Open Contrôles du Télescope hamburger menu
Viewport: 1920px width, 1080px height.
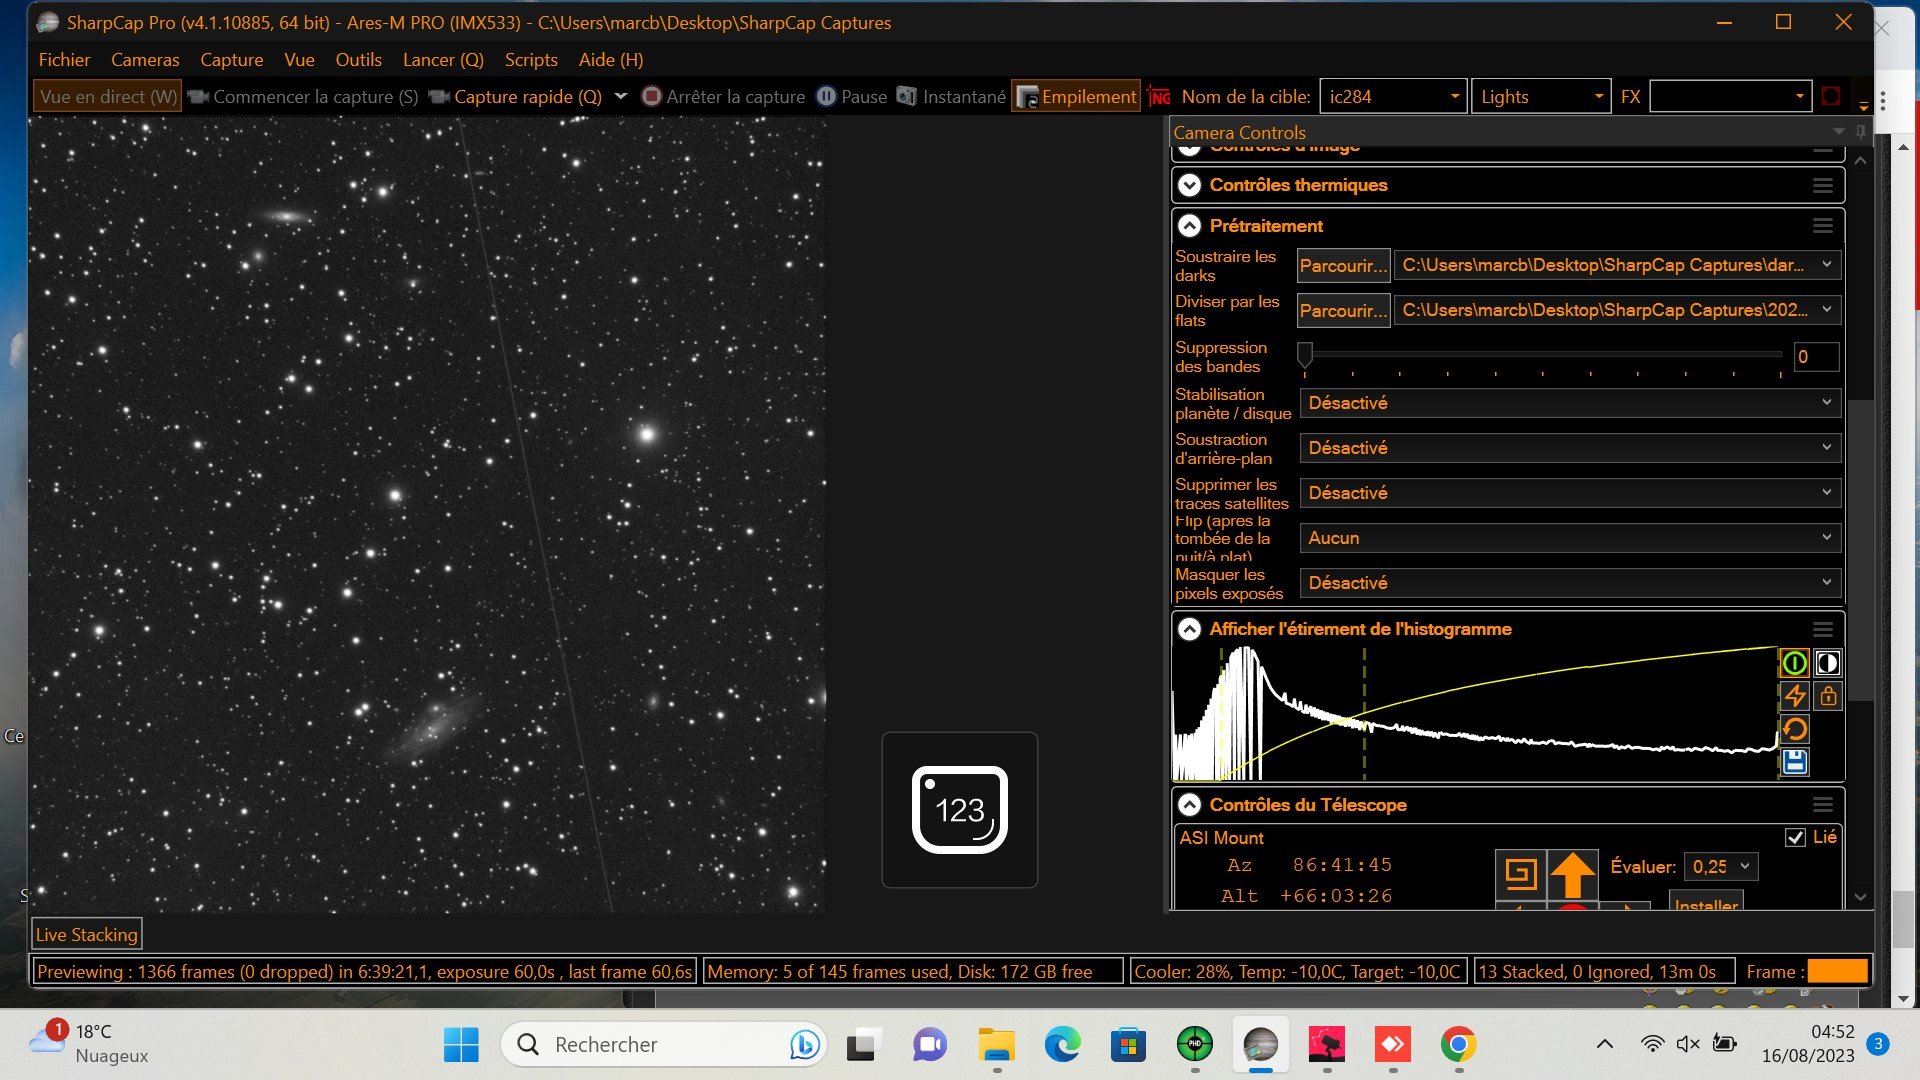coord(1823,805)
